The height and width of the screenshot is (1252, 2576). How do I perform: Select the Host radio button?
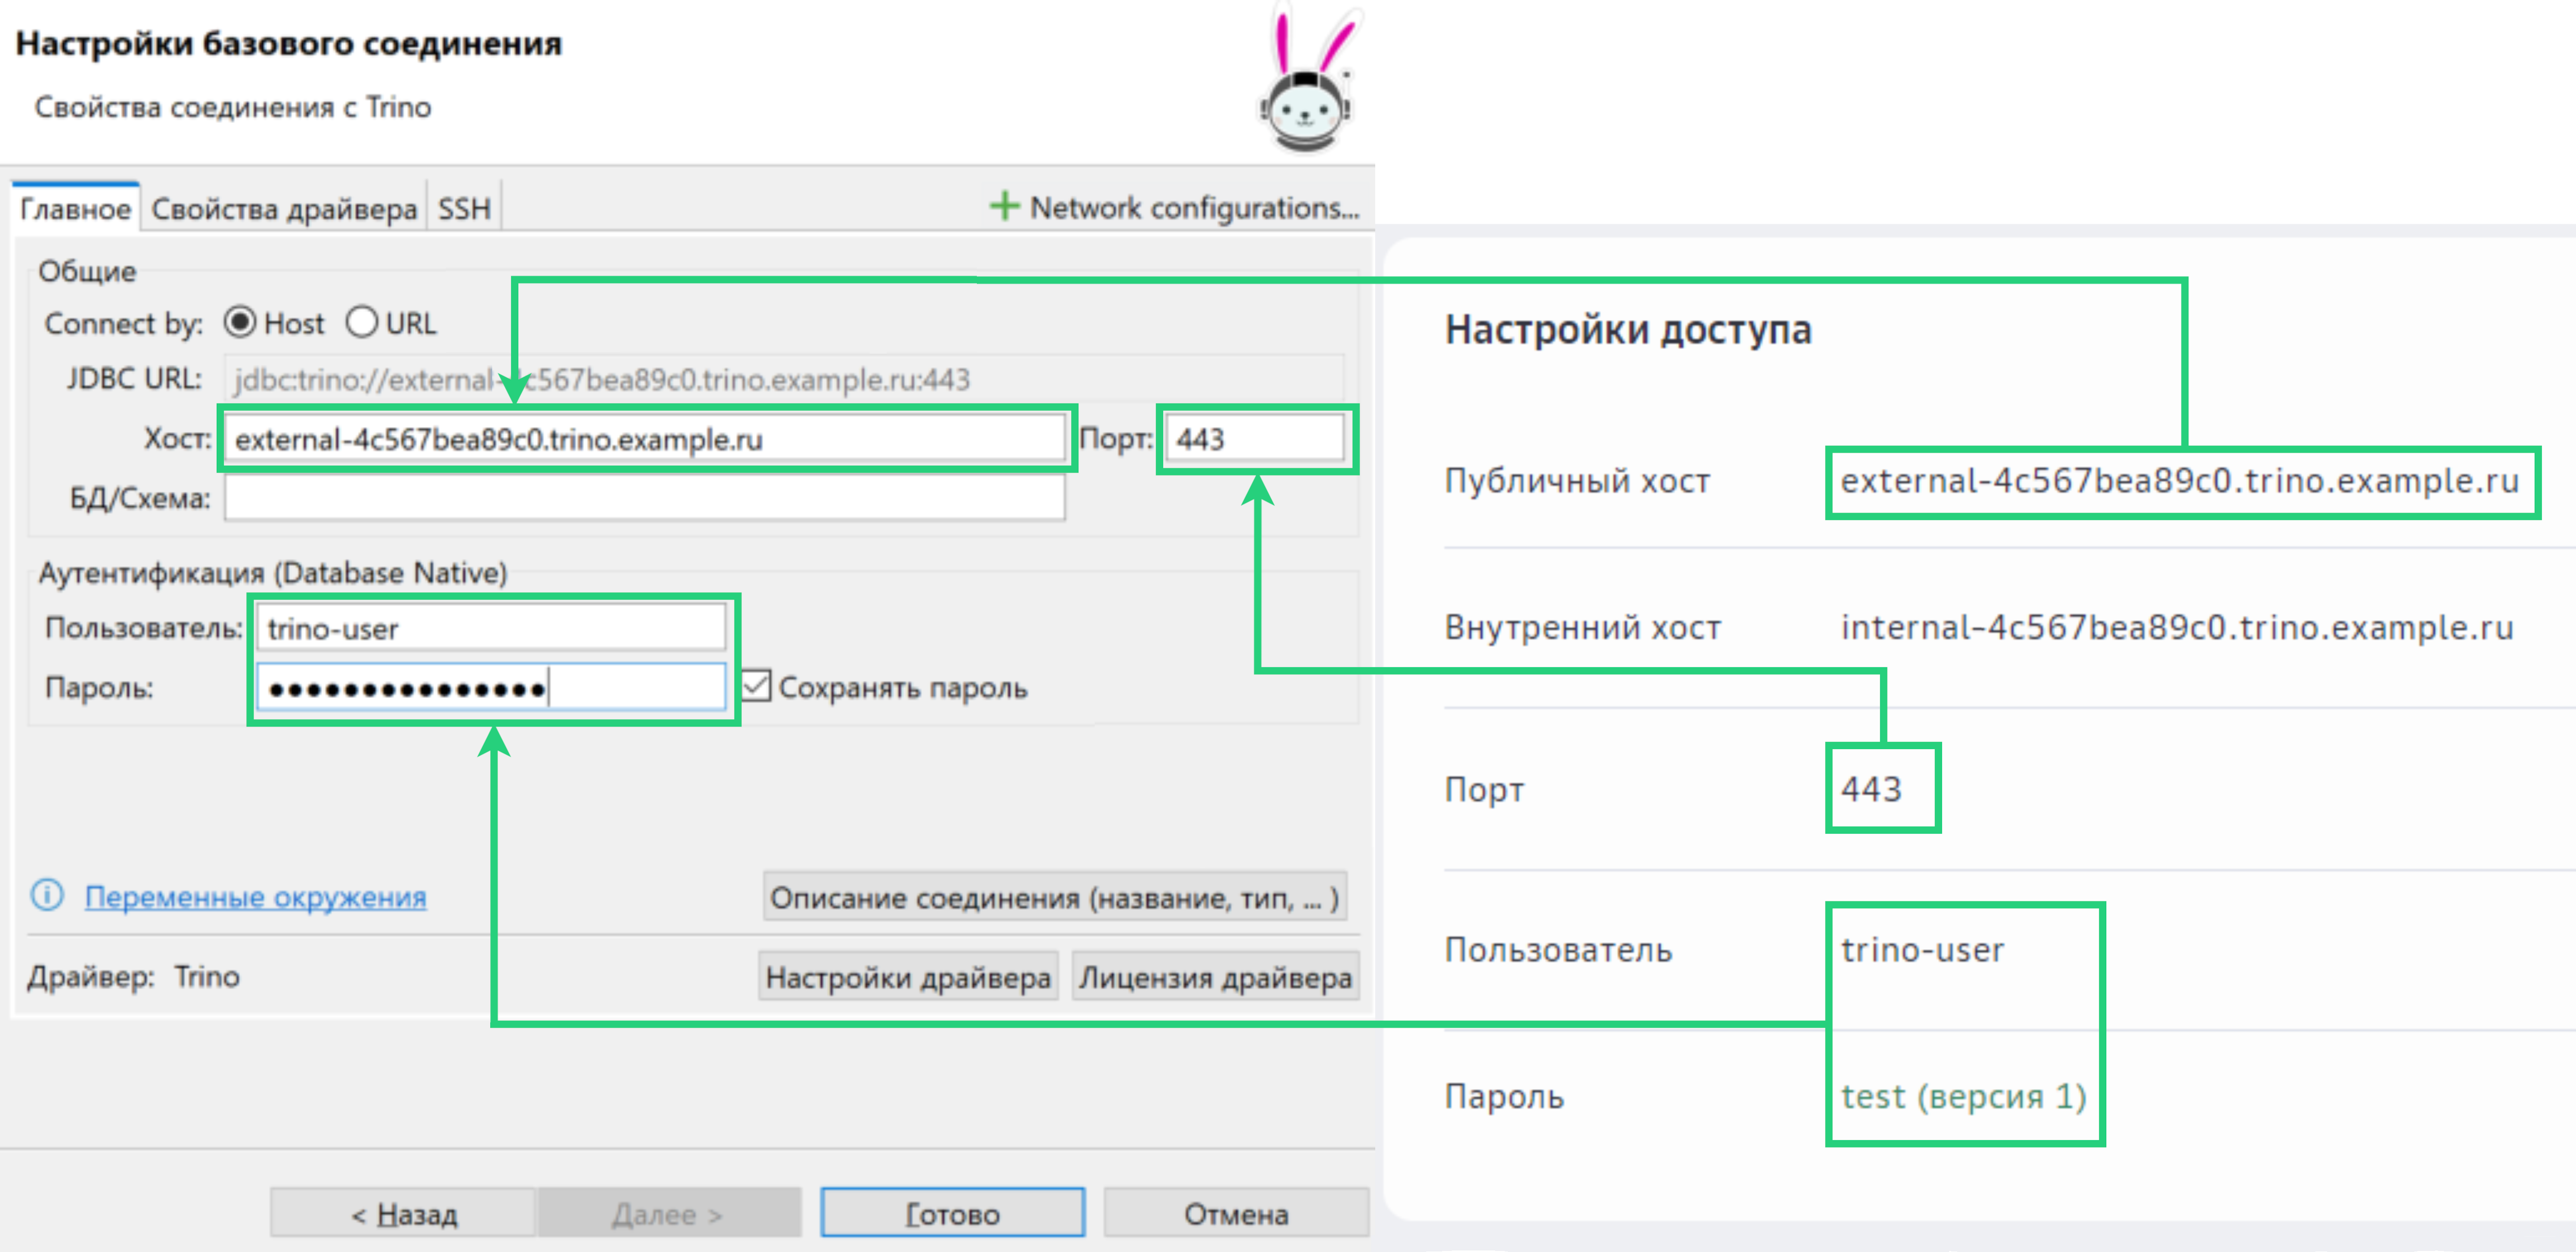tap(240, 322)
